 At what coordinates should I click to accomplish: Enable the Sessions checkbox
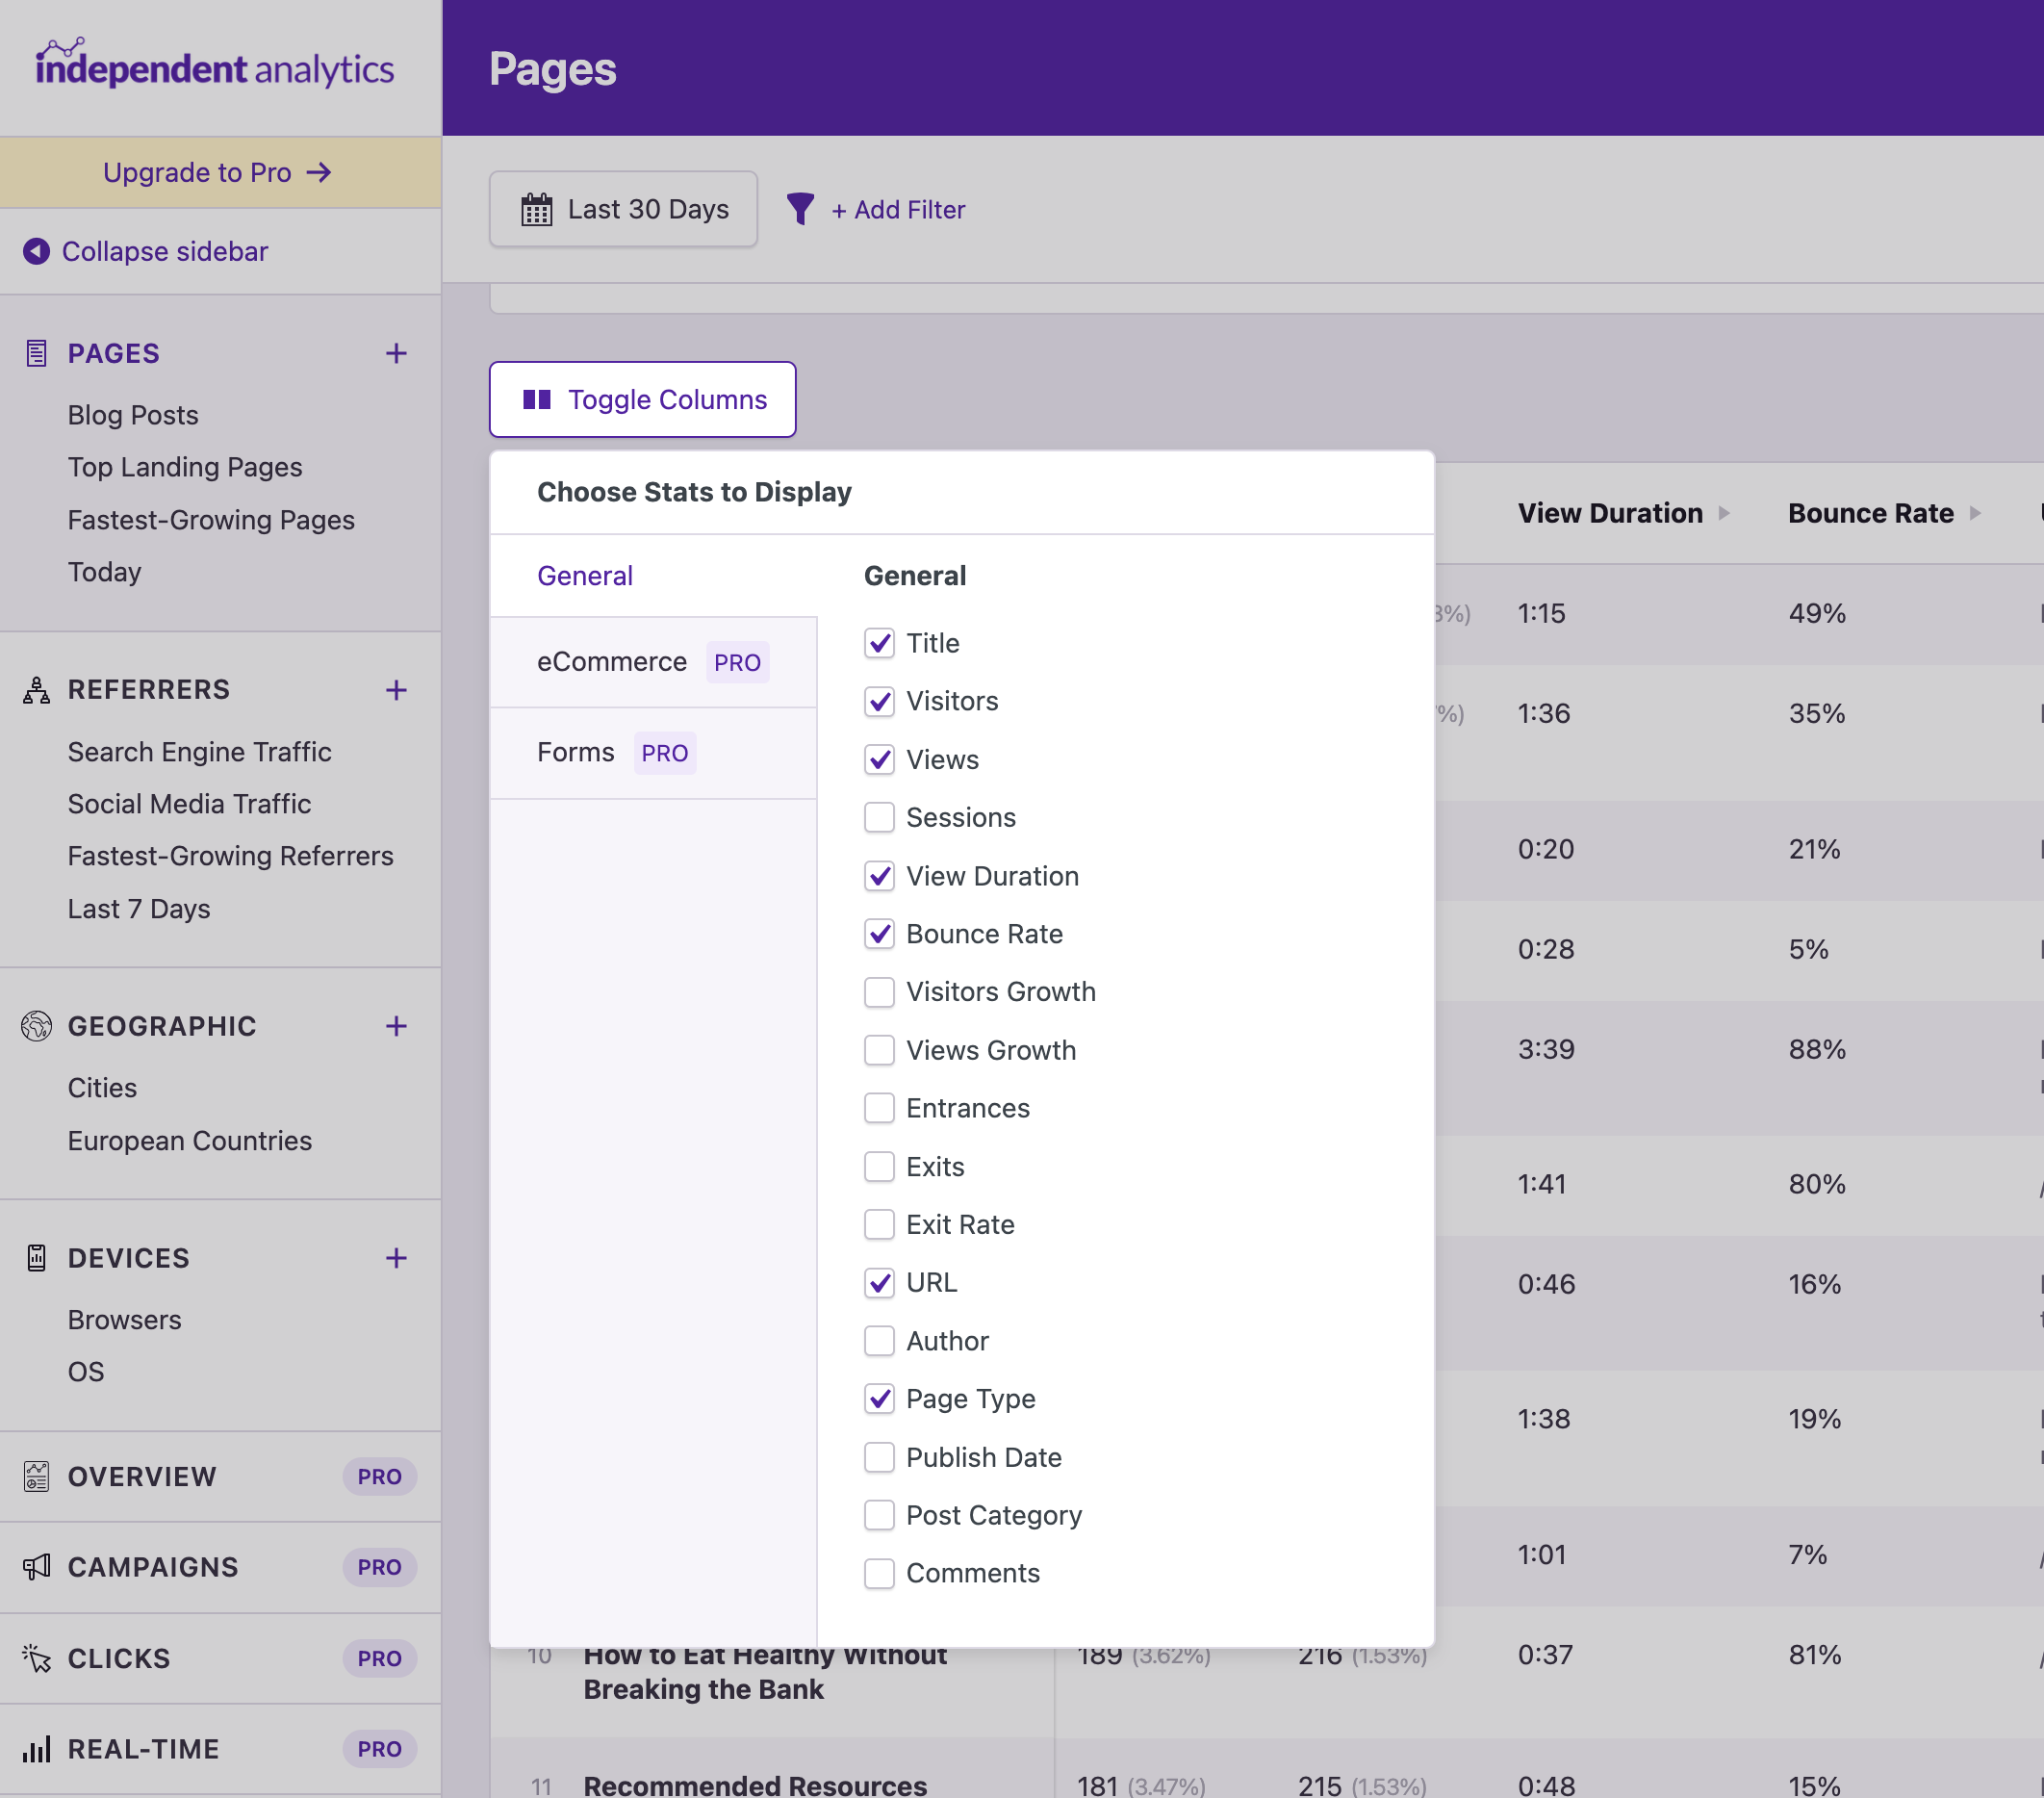(879, 817)
